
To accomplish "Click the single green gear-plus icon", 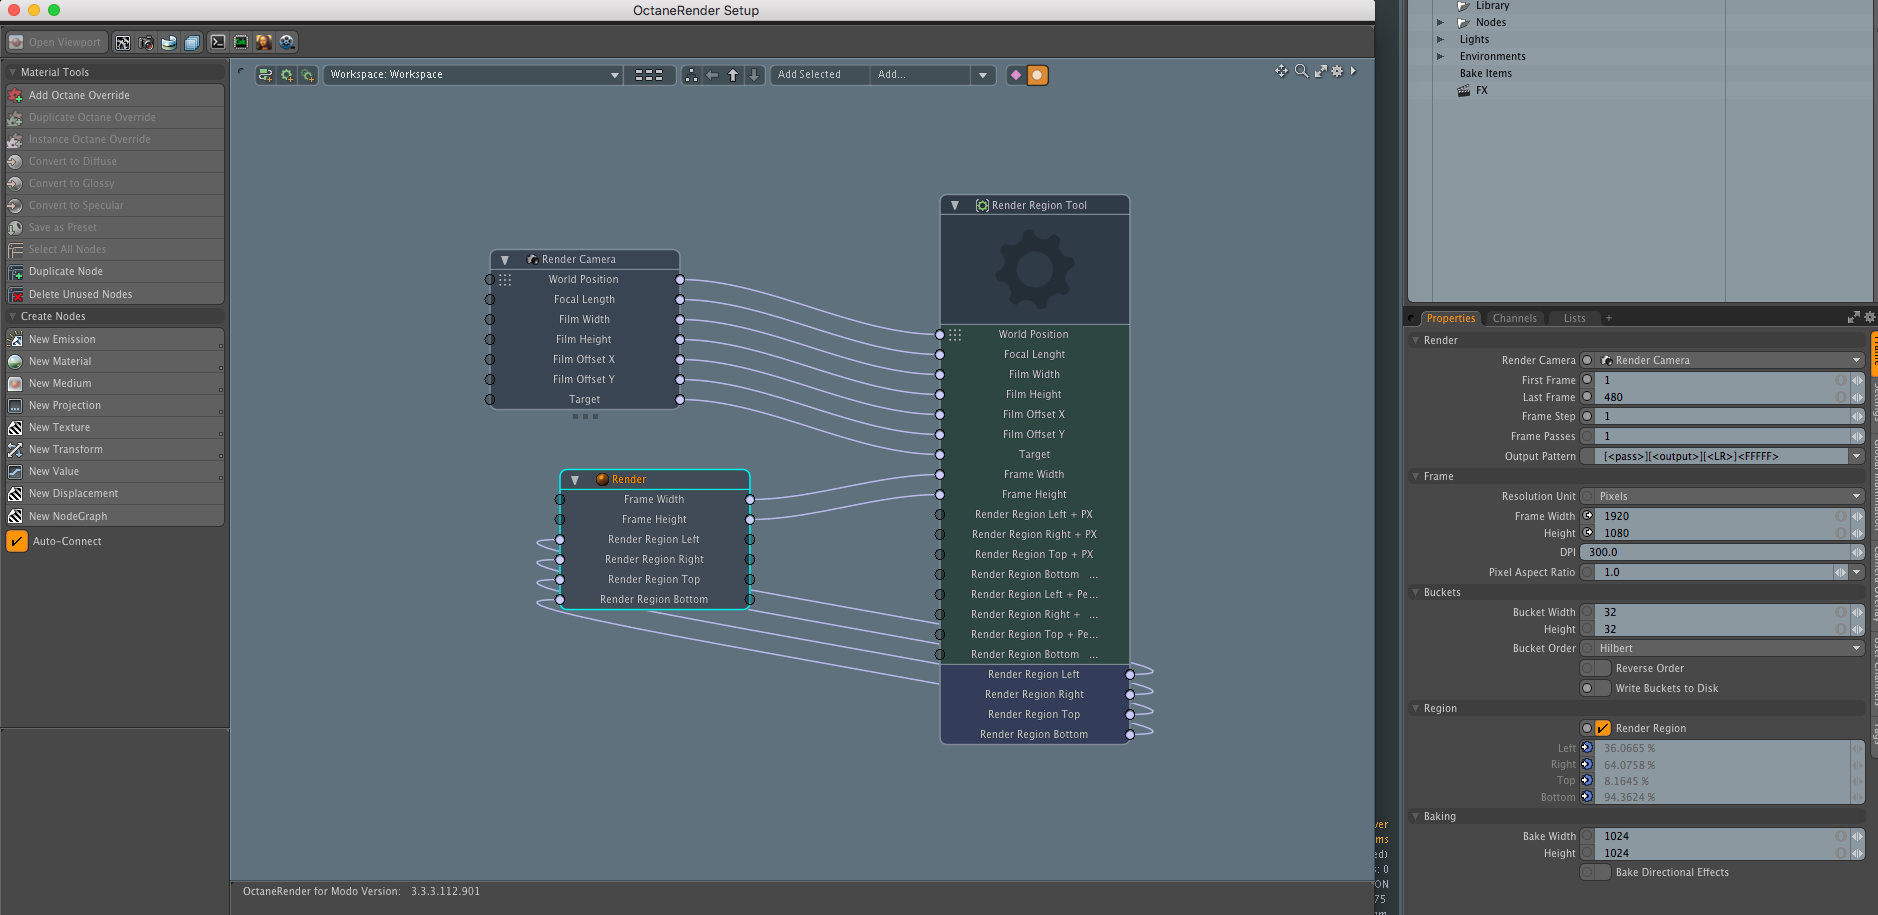I will point(287,75).
